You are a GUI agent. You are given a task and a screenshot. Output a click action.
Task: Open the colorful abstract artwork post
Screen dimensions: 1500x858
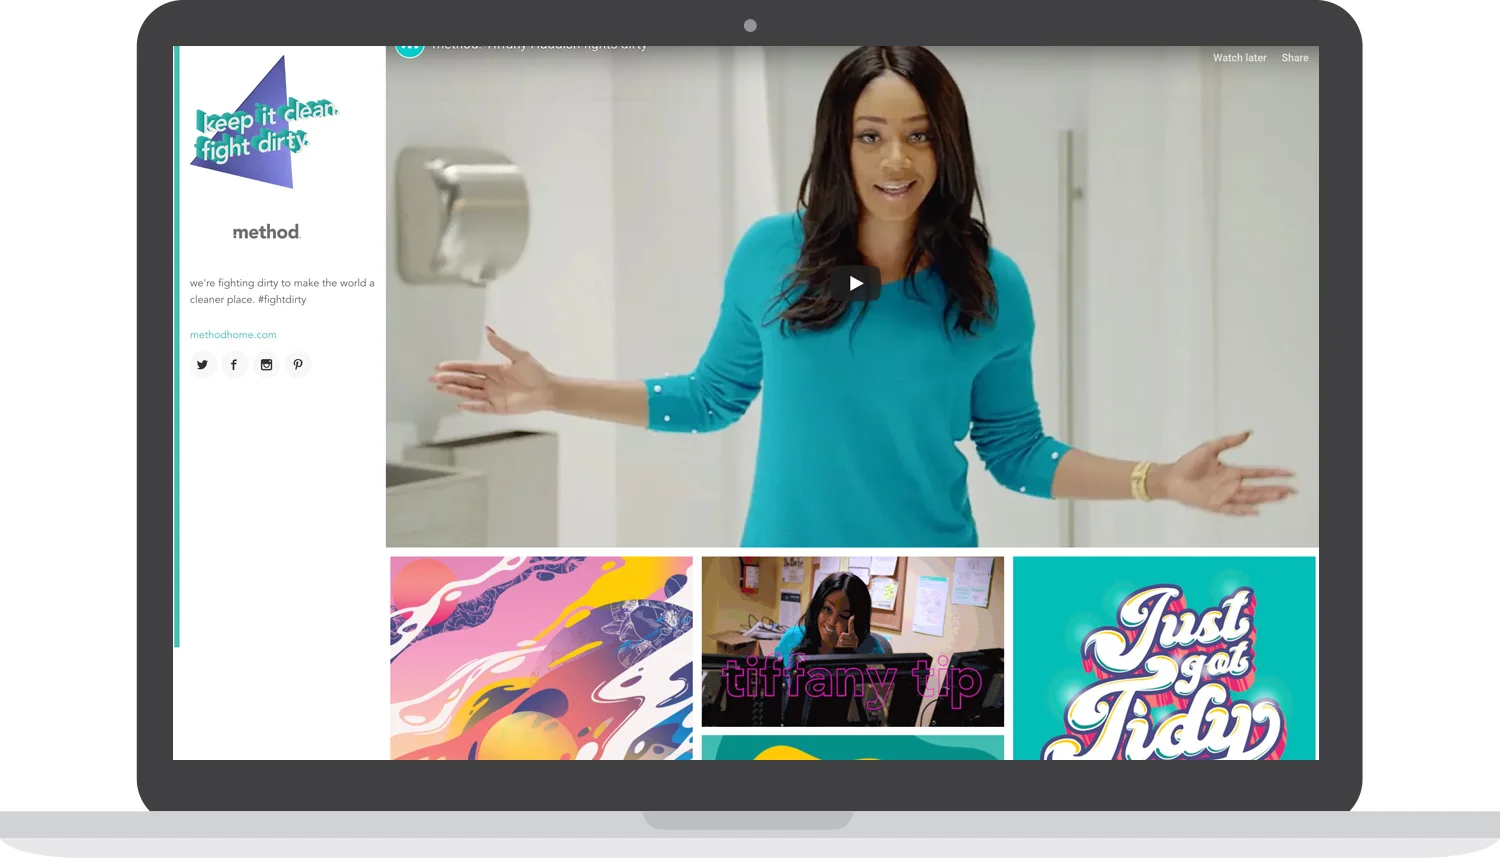541,658
